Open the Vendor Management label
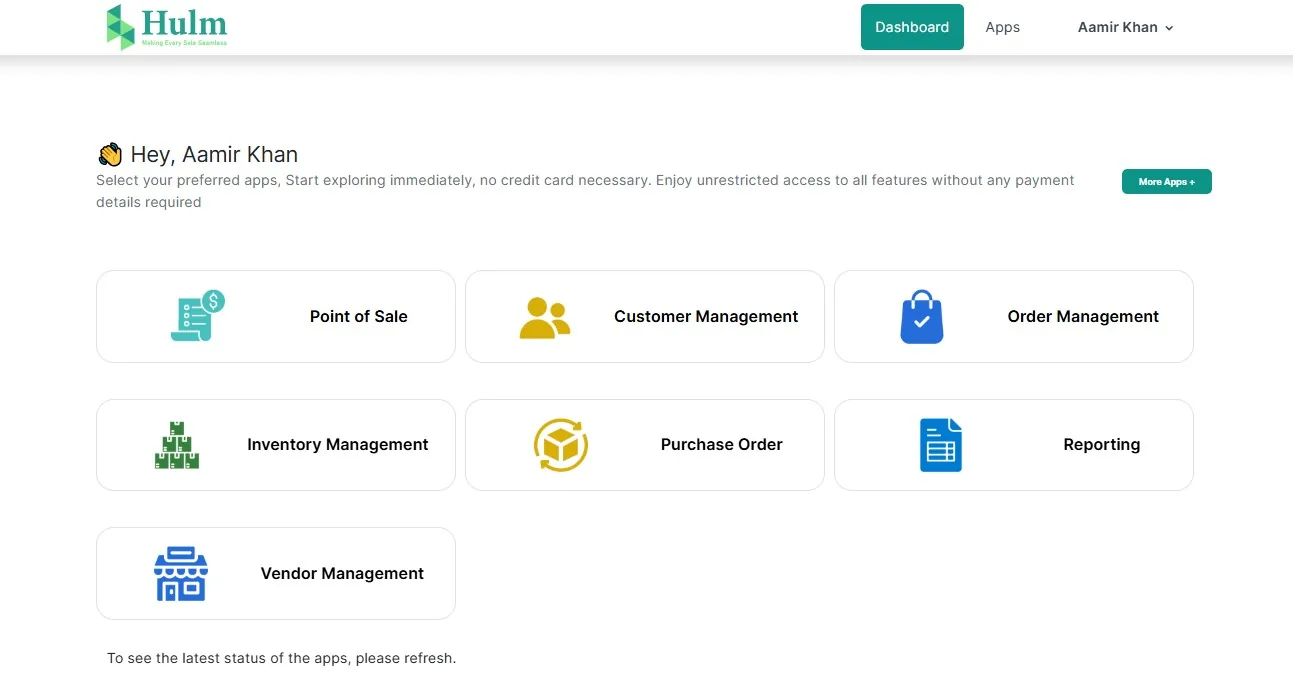Image resolution: width=1293 pixels, height=698 pixels. coord(342,573)
